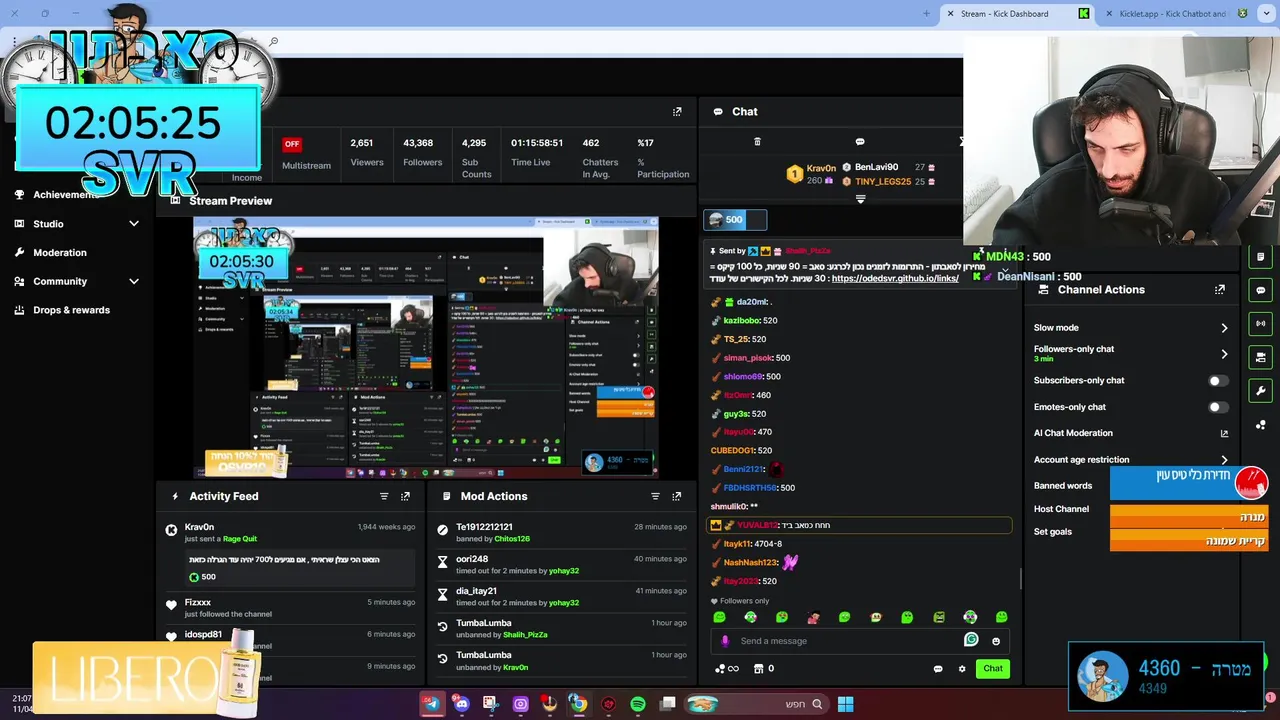Click the speech bubble icon under Chat title
The height and width of the screenshot is (720, 1280).
860,142
